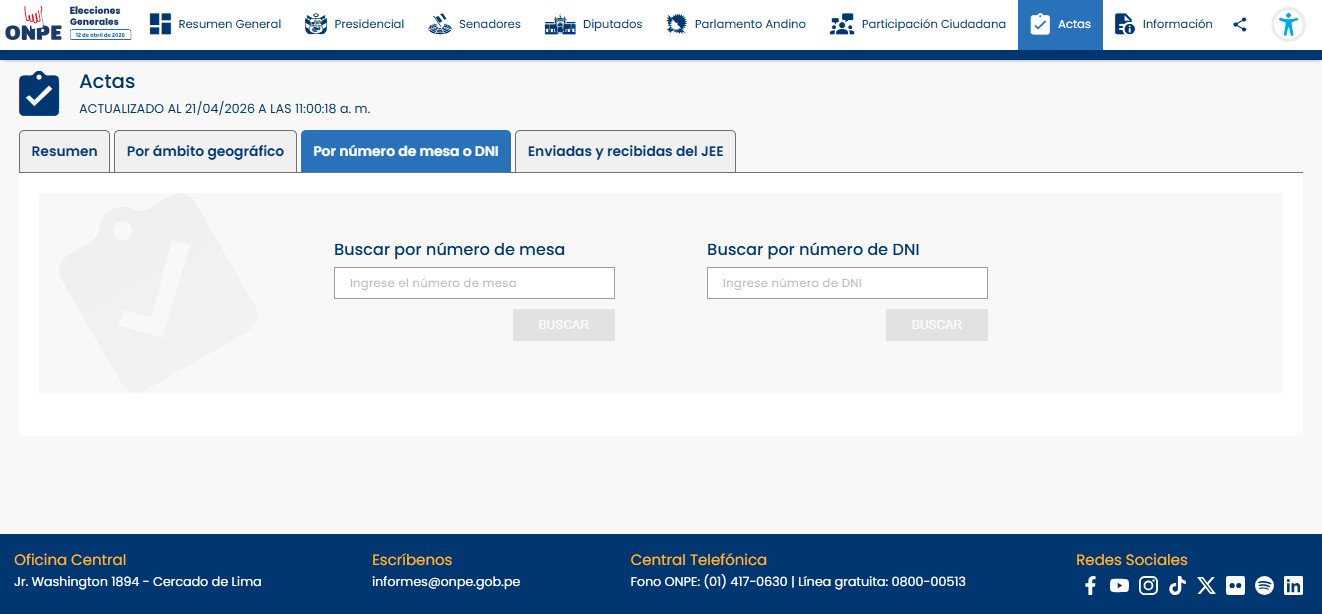Visit the Instagram icon link
Screen dimensions: 1322x614
click(x=1148, y=586)
